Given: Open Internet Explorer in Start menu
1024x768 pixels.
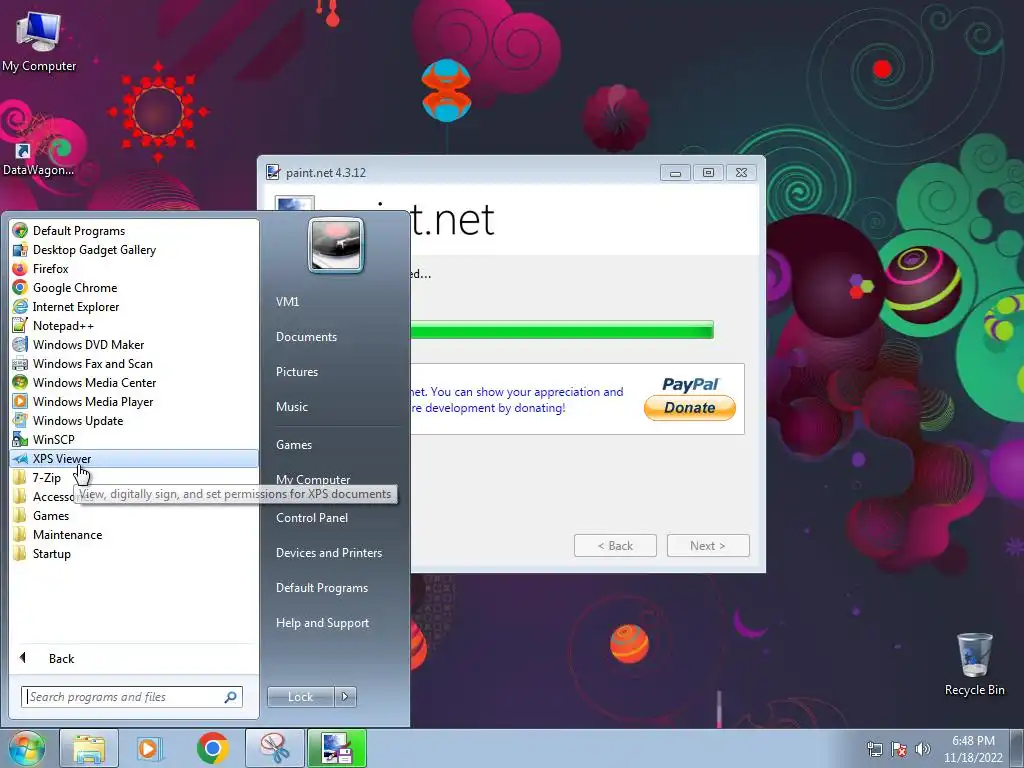Looking at the screenshot, I should pos(134,306).
